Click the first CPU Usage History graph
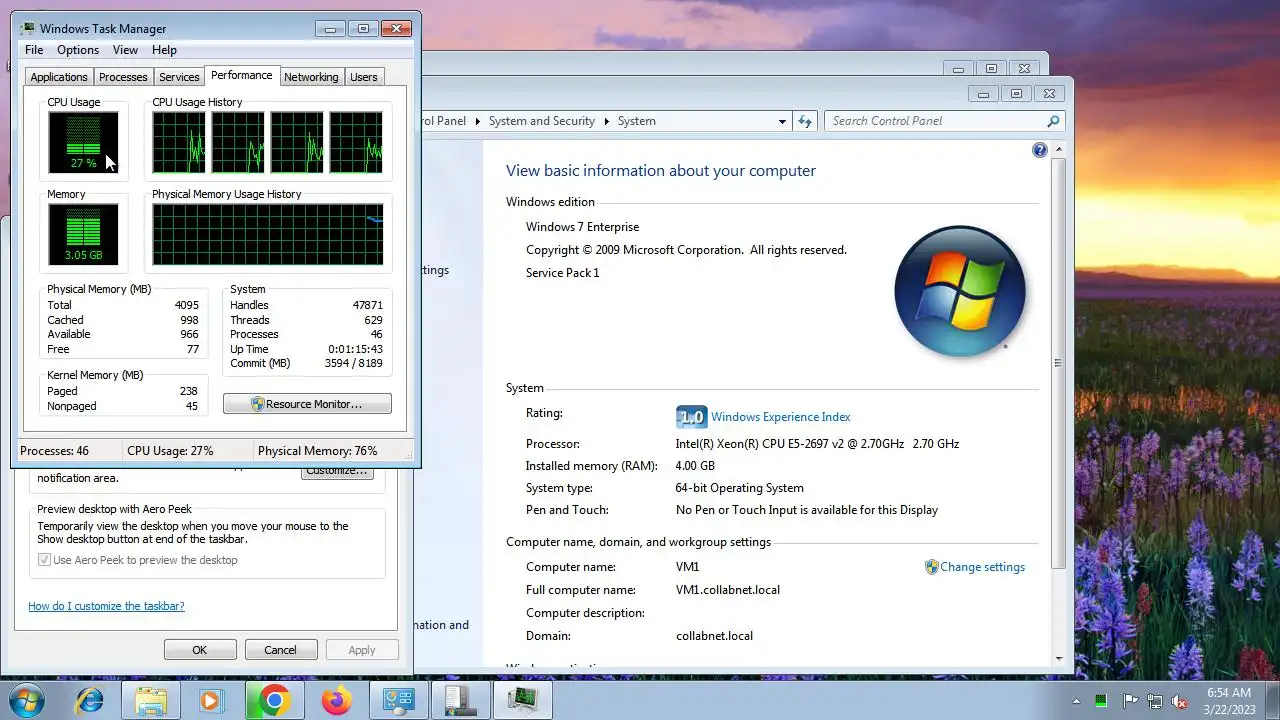Viewport: 1280px width, 720px height. pyautogui.click(x=179, y=142)
